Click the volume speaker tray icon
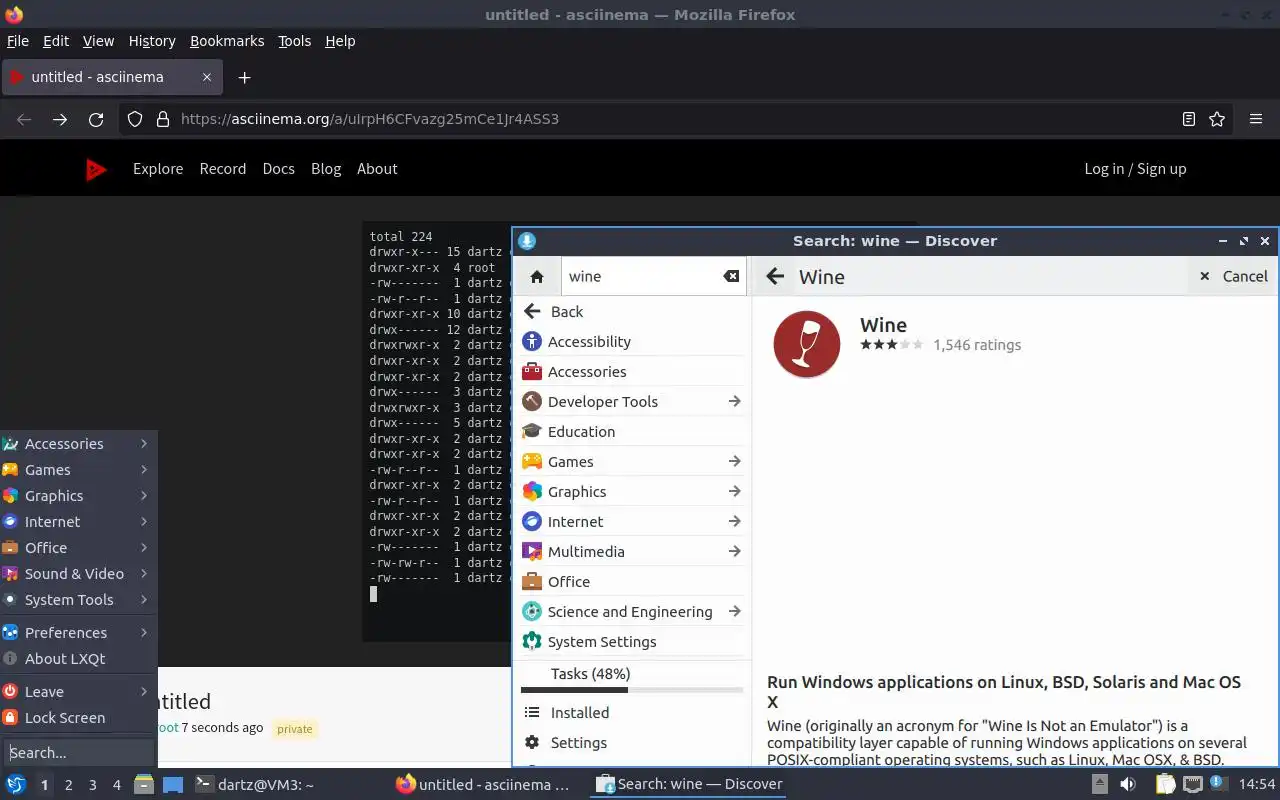Viewport: 1280px width, 800px height. point(1128,785)
